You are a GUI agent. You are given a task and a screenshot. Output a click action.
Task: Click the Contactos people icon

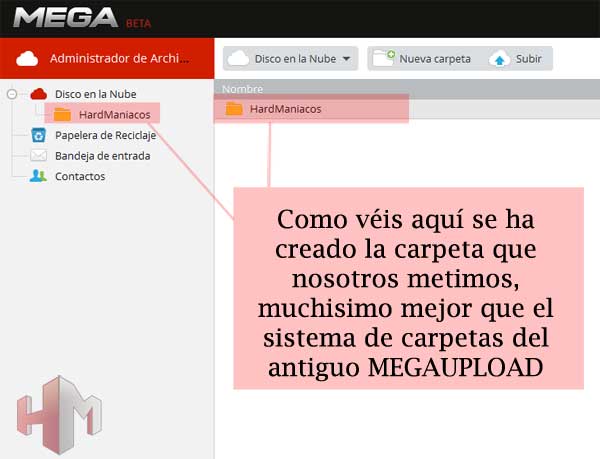(38, 176)
